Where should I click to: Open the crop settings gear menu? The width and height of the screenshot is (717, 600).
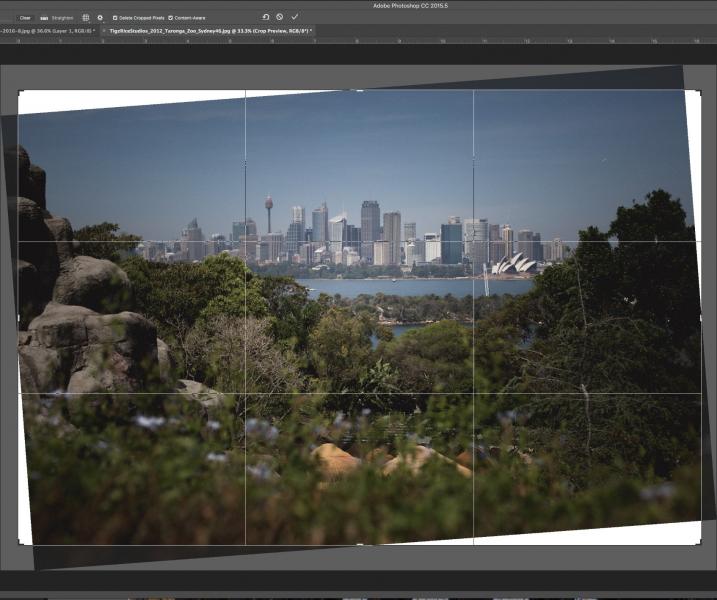[100, 18]
